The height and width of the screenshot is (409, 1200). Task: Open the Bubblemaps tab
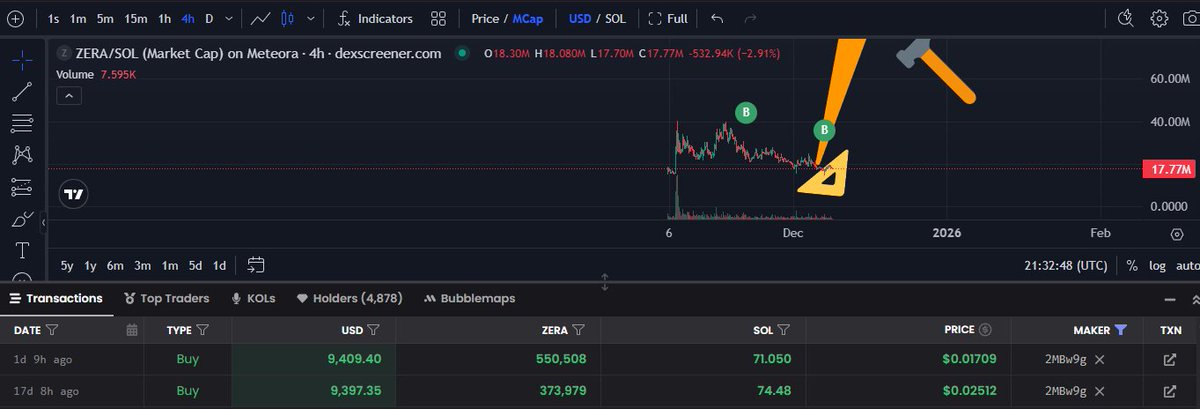pyautogui.click(x=469, y=298)
